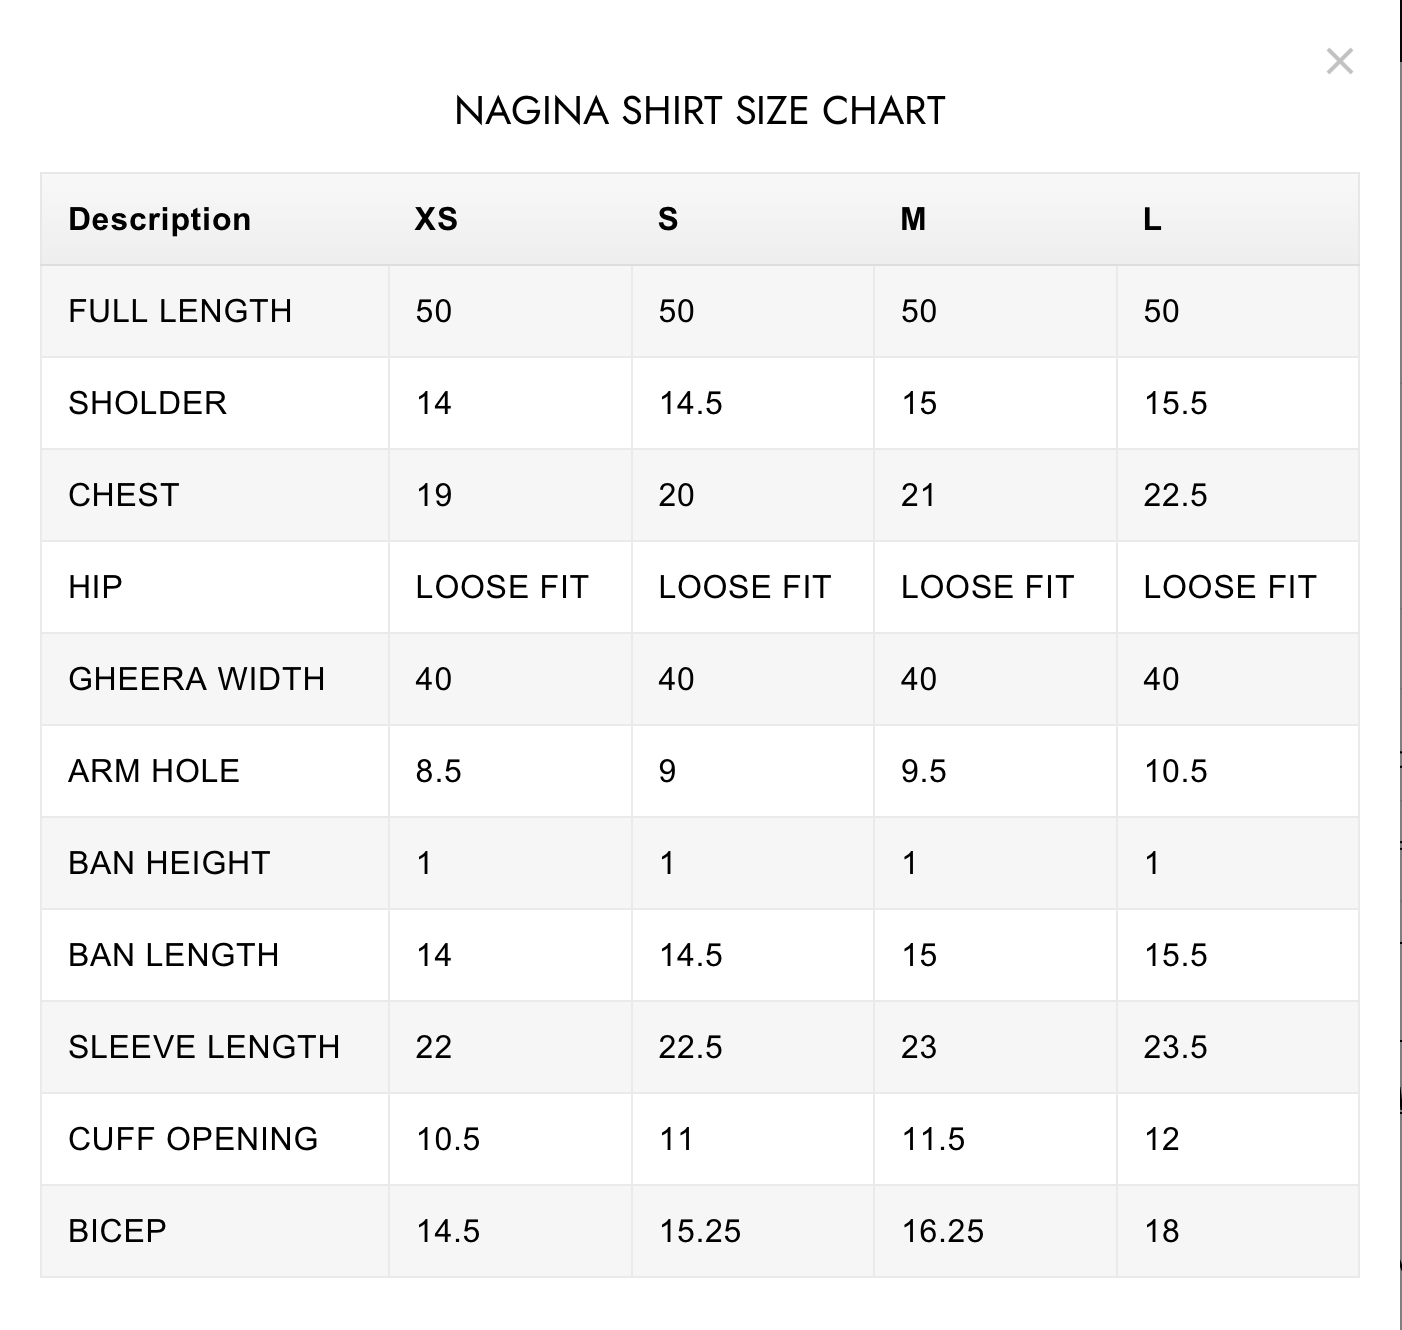Click the CHEST row label
This screenshot has width=1402, height=1330.
(122, 495)
